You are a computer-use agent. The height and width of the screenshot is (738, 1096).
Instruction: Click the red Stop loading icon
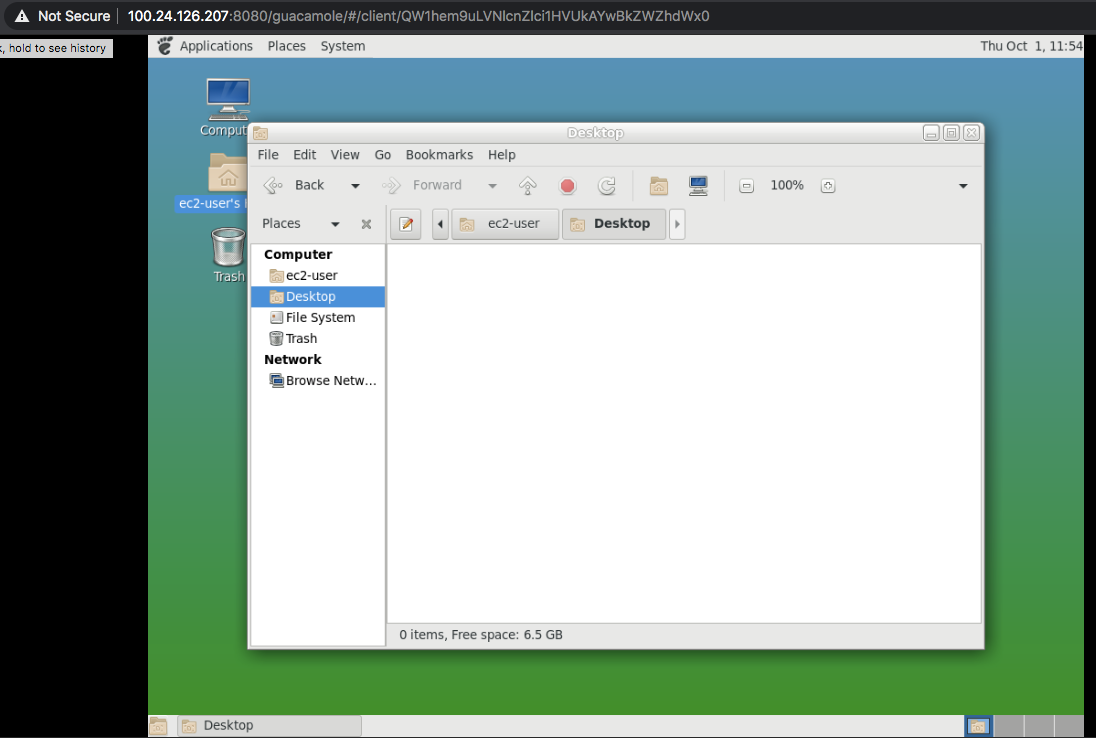568,185
